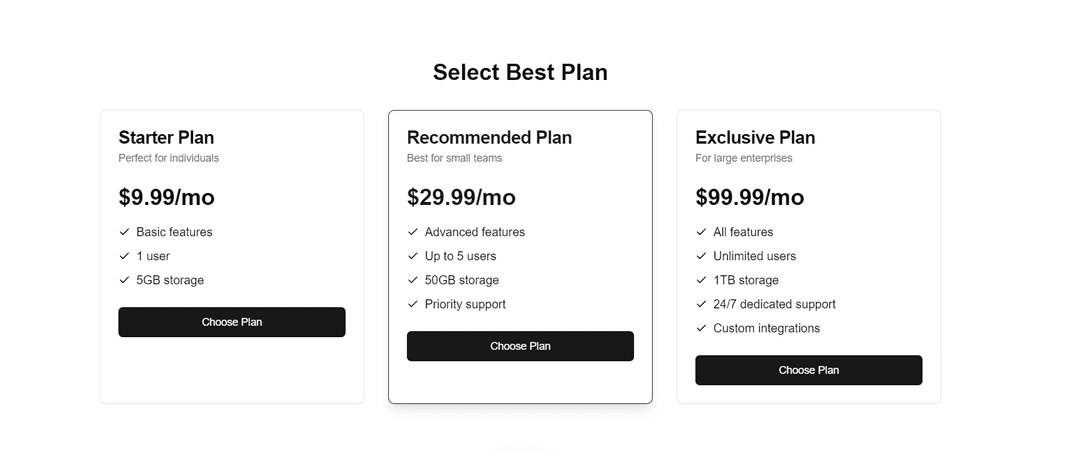Click checkmark next to Custom integrations
The width and height of the screenshot is (1080, 452).
point(701,329)
